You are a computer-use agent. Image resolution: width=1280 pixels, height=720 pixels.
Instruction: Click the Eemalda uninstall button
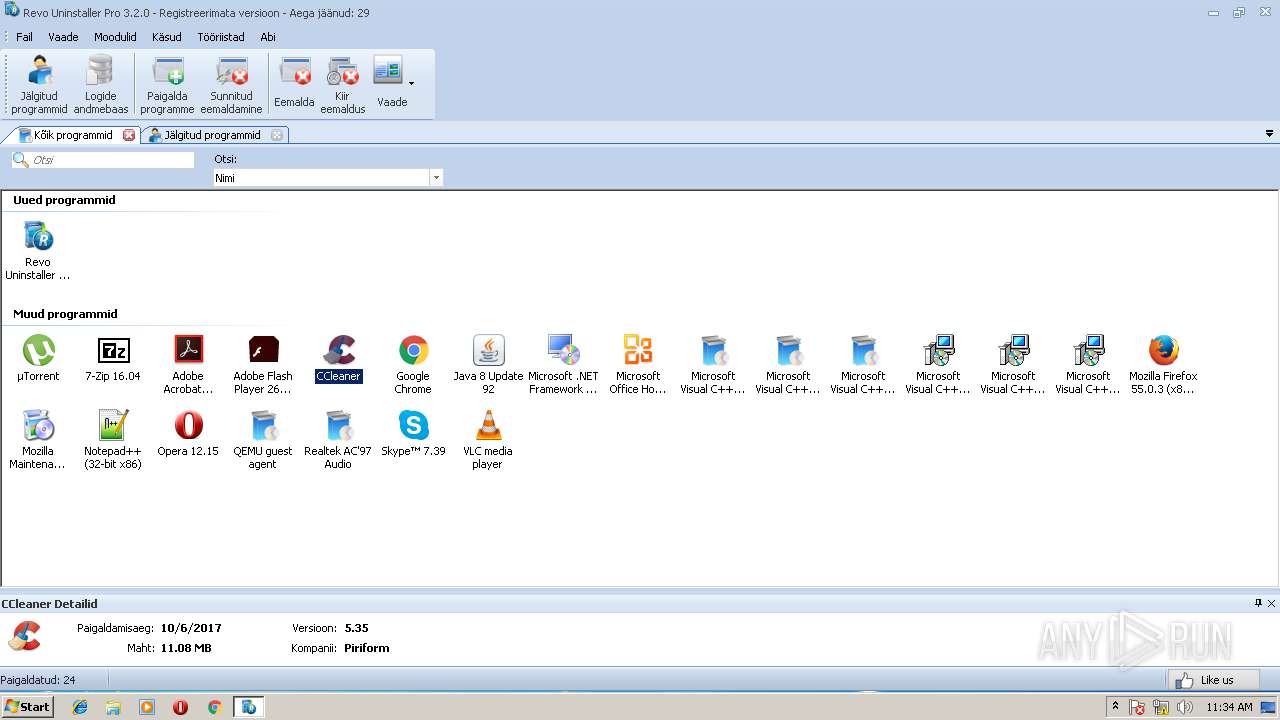(x=294, y=85)
